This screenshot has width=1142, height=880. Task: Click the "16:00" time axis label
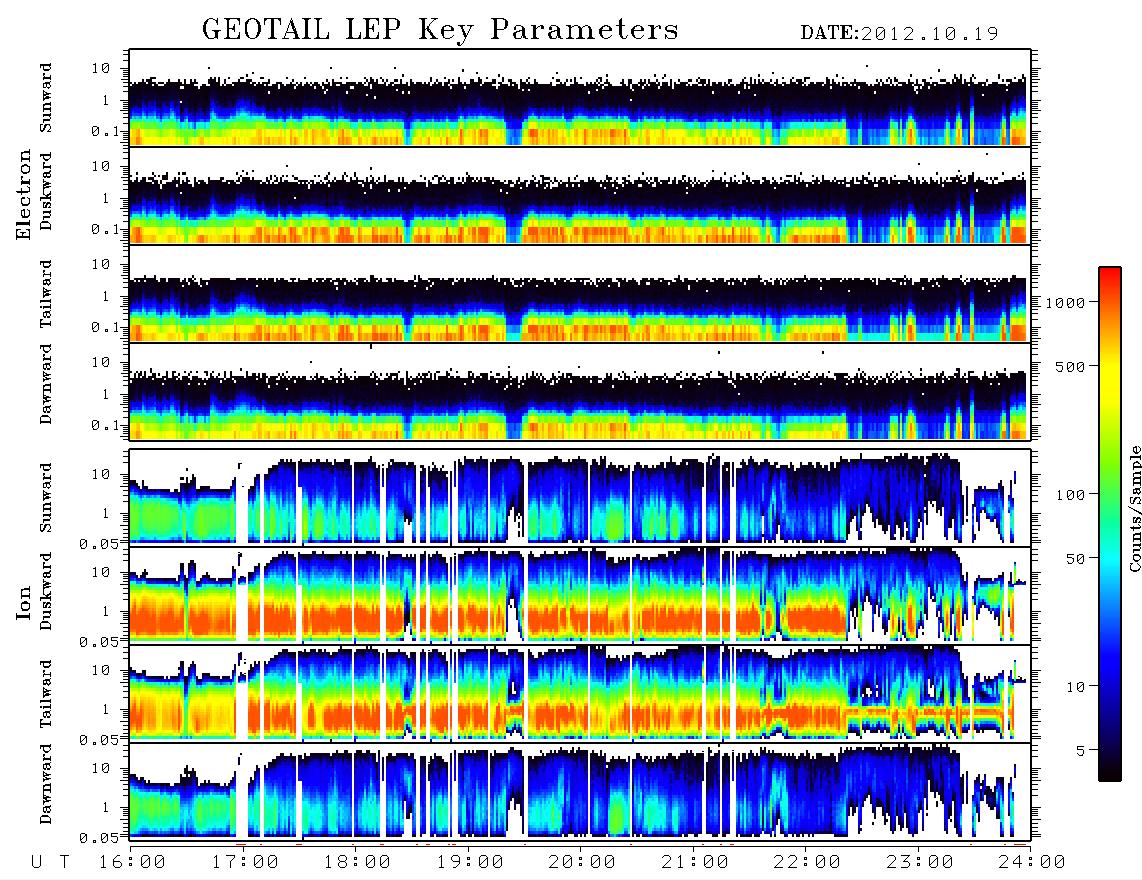point(133,862)
